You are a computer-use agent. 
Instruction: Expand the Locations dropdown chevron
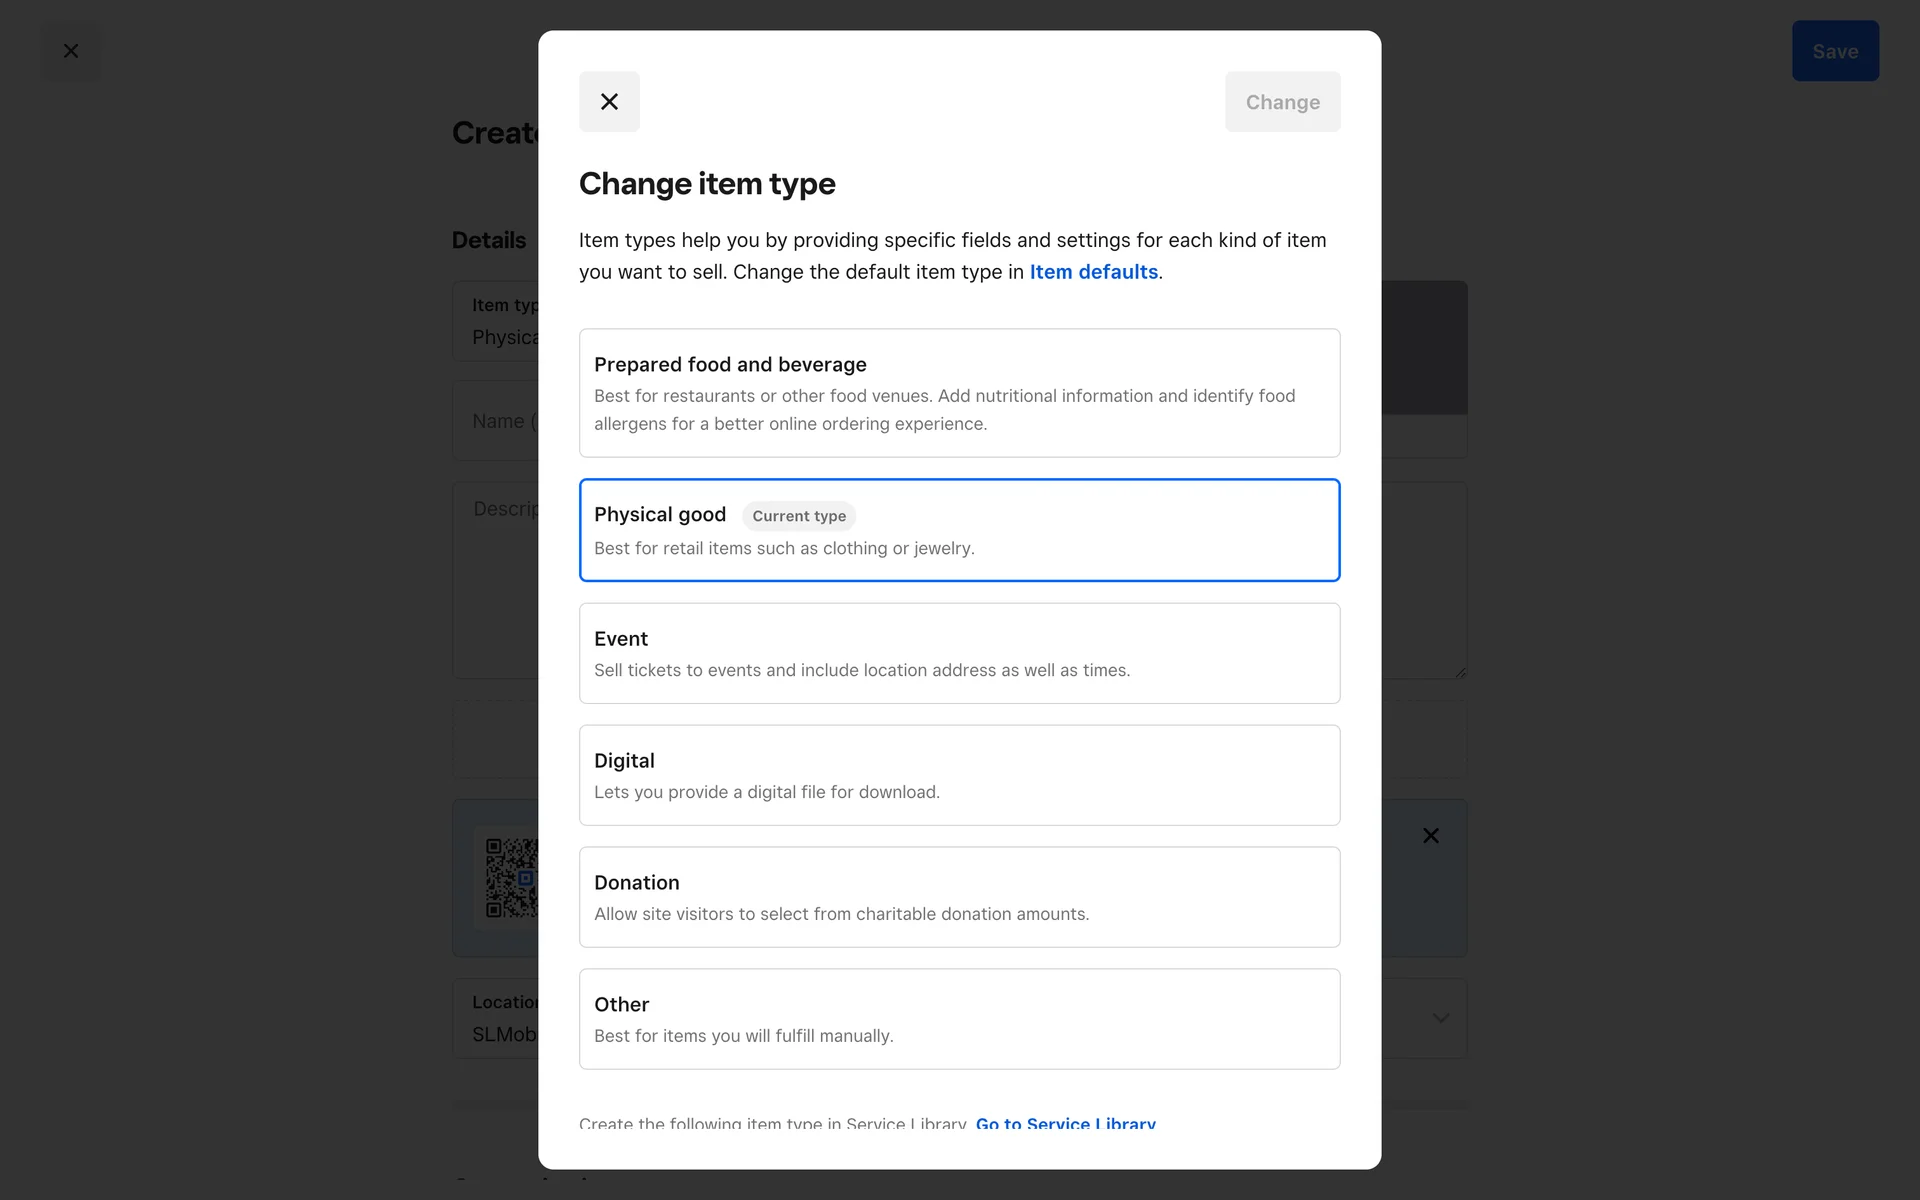click(x=1440, y=1018)
